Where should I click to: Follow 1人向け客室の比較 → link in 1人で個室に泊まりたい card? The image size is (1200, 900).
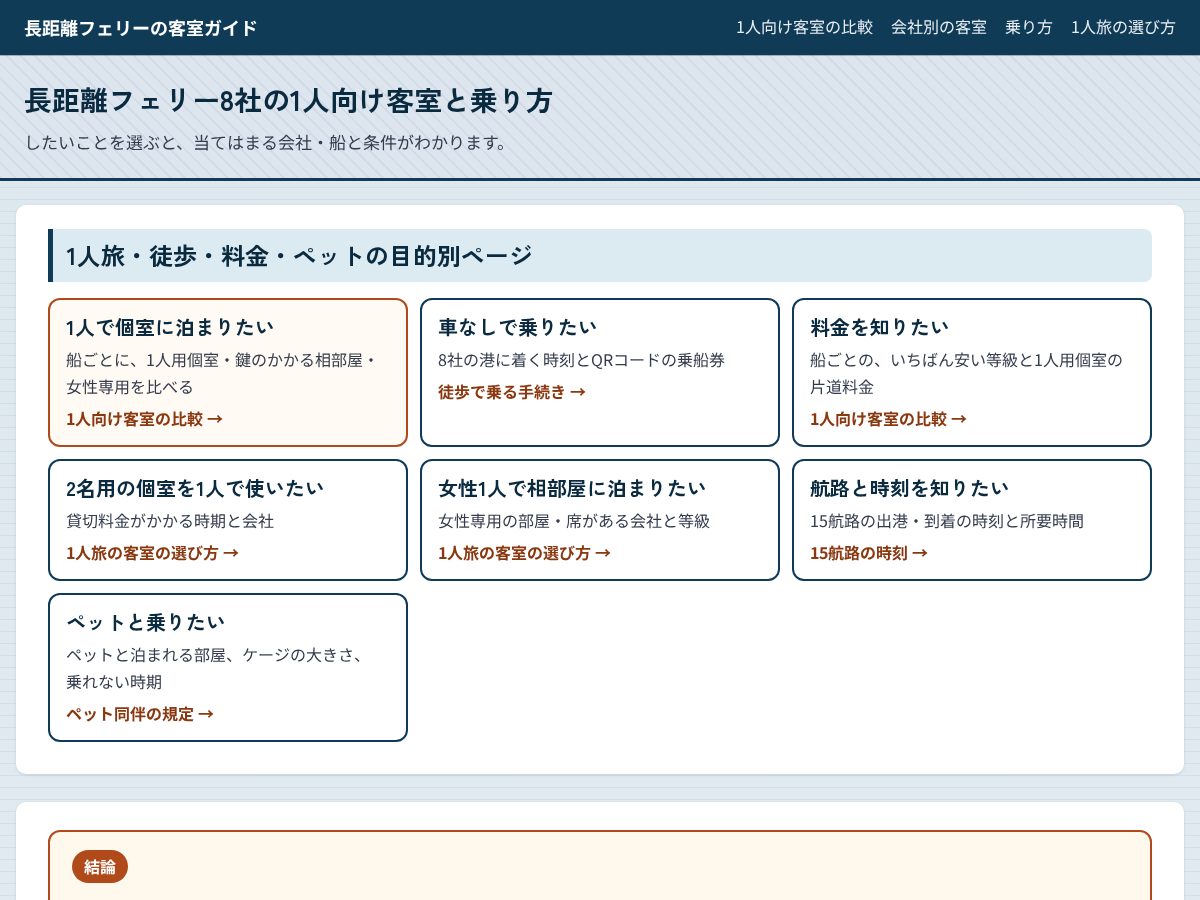tap(144, 419)
